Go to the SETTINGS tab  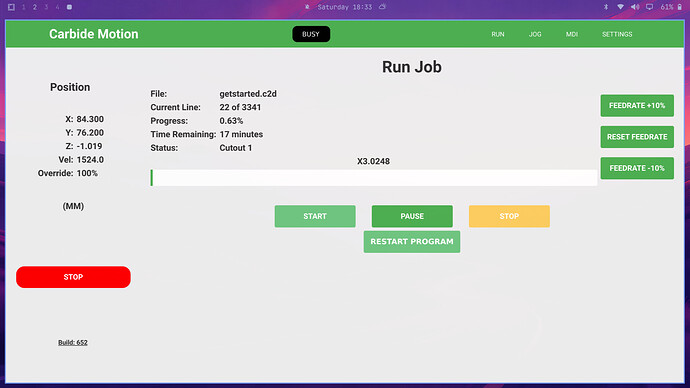617,34
